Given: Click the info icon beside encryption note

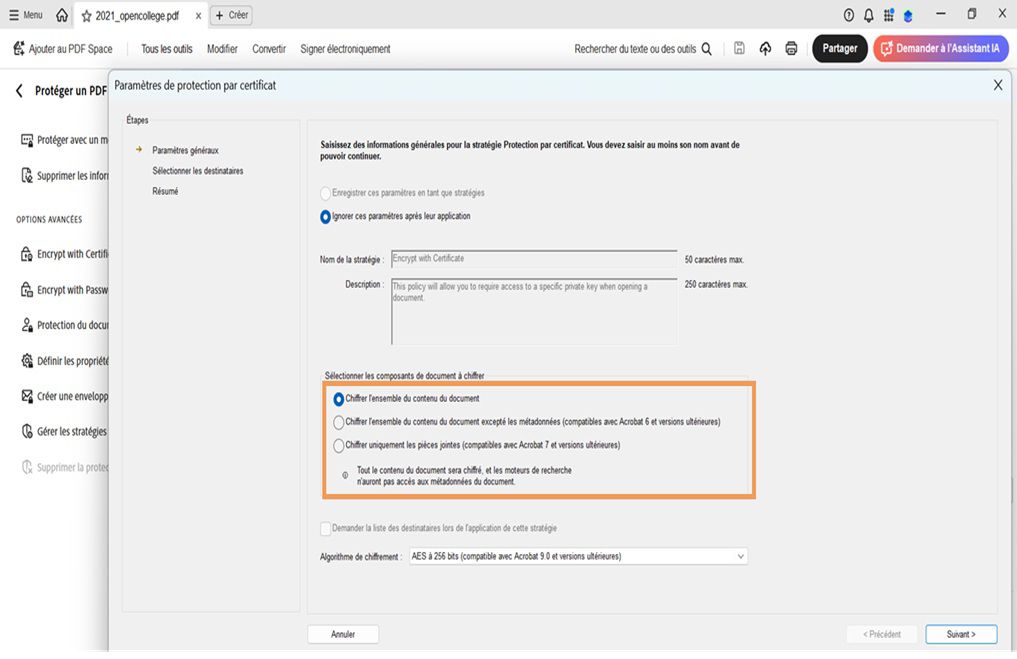Looking at the screenshot, I should [345, 475].
